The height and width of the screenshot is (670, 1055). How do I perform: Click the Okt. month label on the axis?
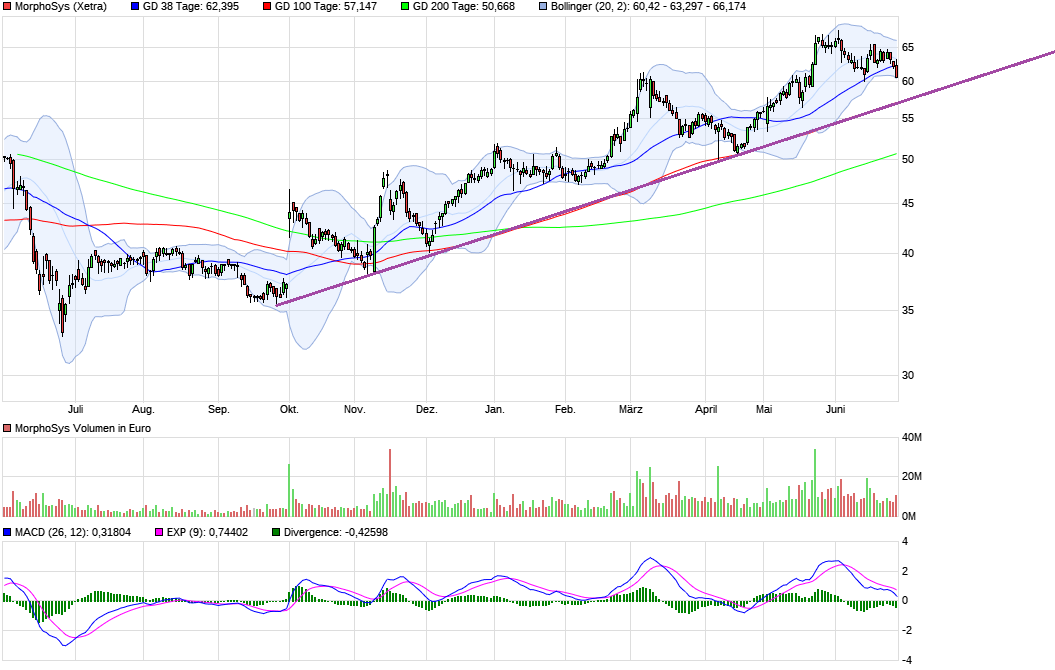tap(289, 409)
